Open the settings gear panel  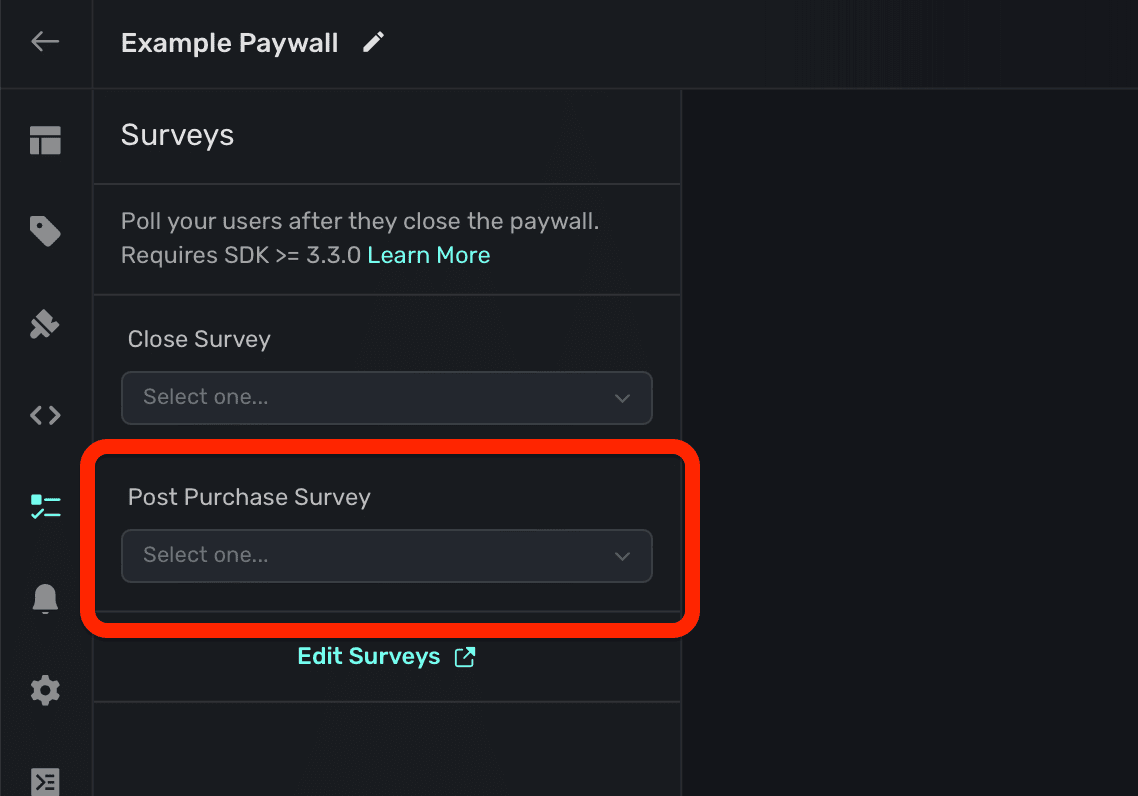click(x=45, y=690)
